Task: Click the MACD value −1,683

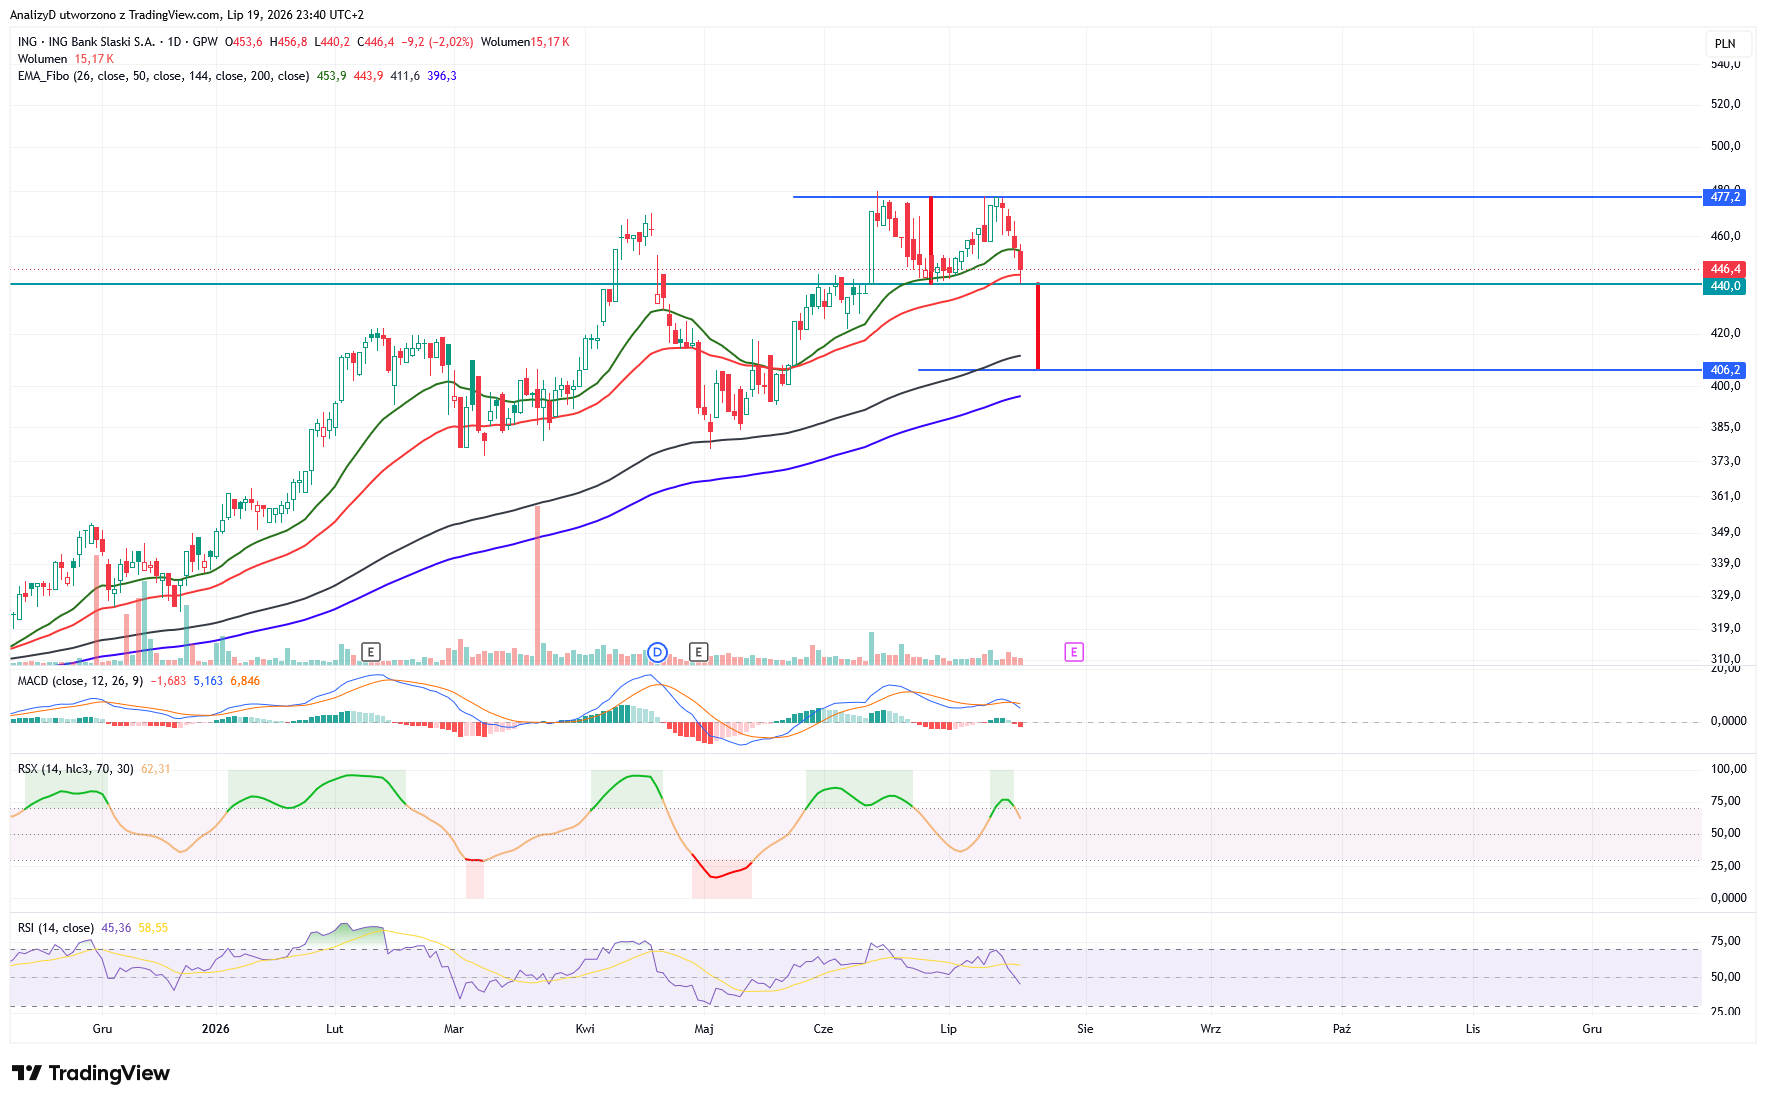Action: point(168,681)
